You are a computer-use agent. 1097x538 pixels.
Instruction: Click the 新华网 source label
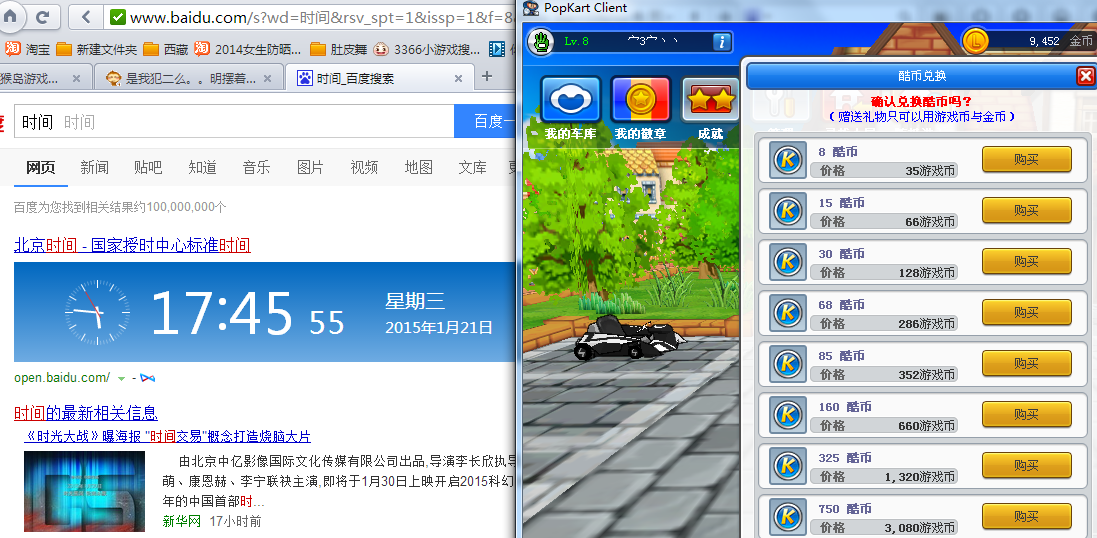(181, 521)
